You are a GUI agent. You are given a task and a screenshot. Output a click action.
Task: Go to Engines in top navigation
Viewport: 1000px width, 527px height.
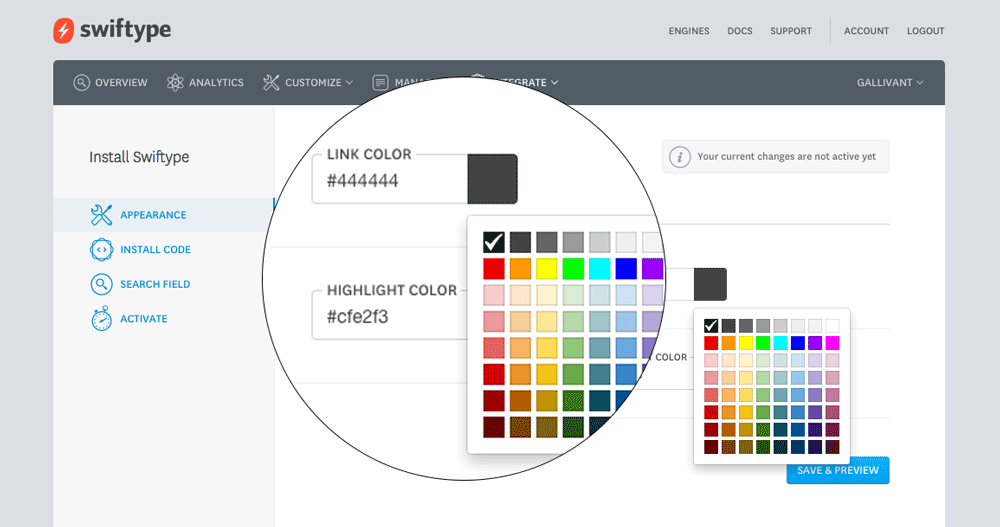point(689,31)
